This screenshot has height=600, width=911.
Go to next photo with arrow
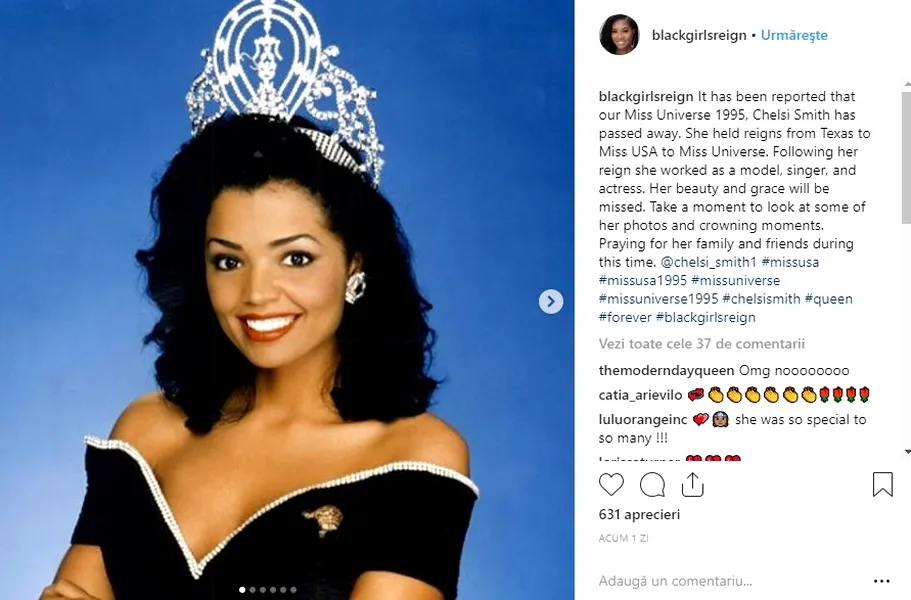pyautogui.click(x=551, y=301)
